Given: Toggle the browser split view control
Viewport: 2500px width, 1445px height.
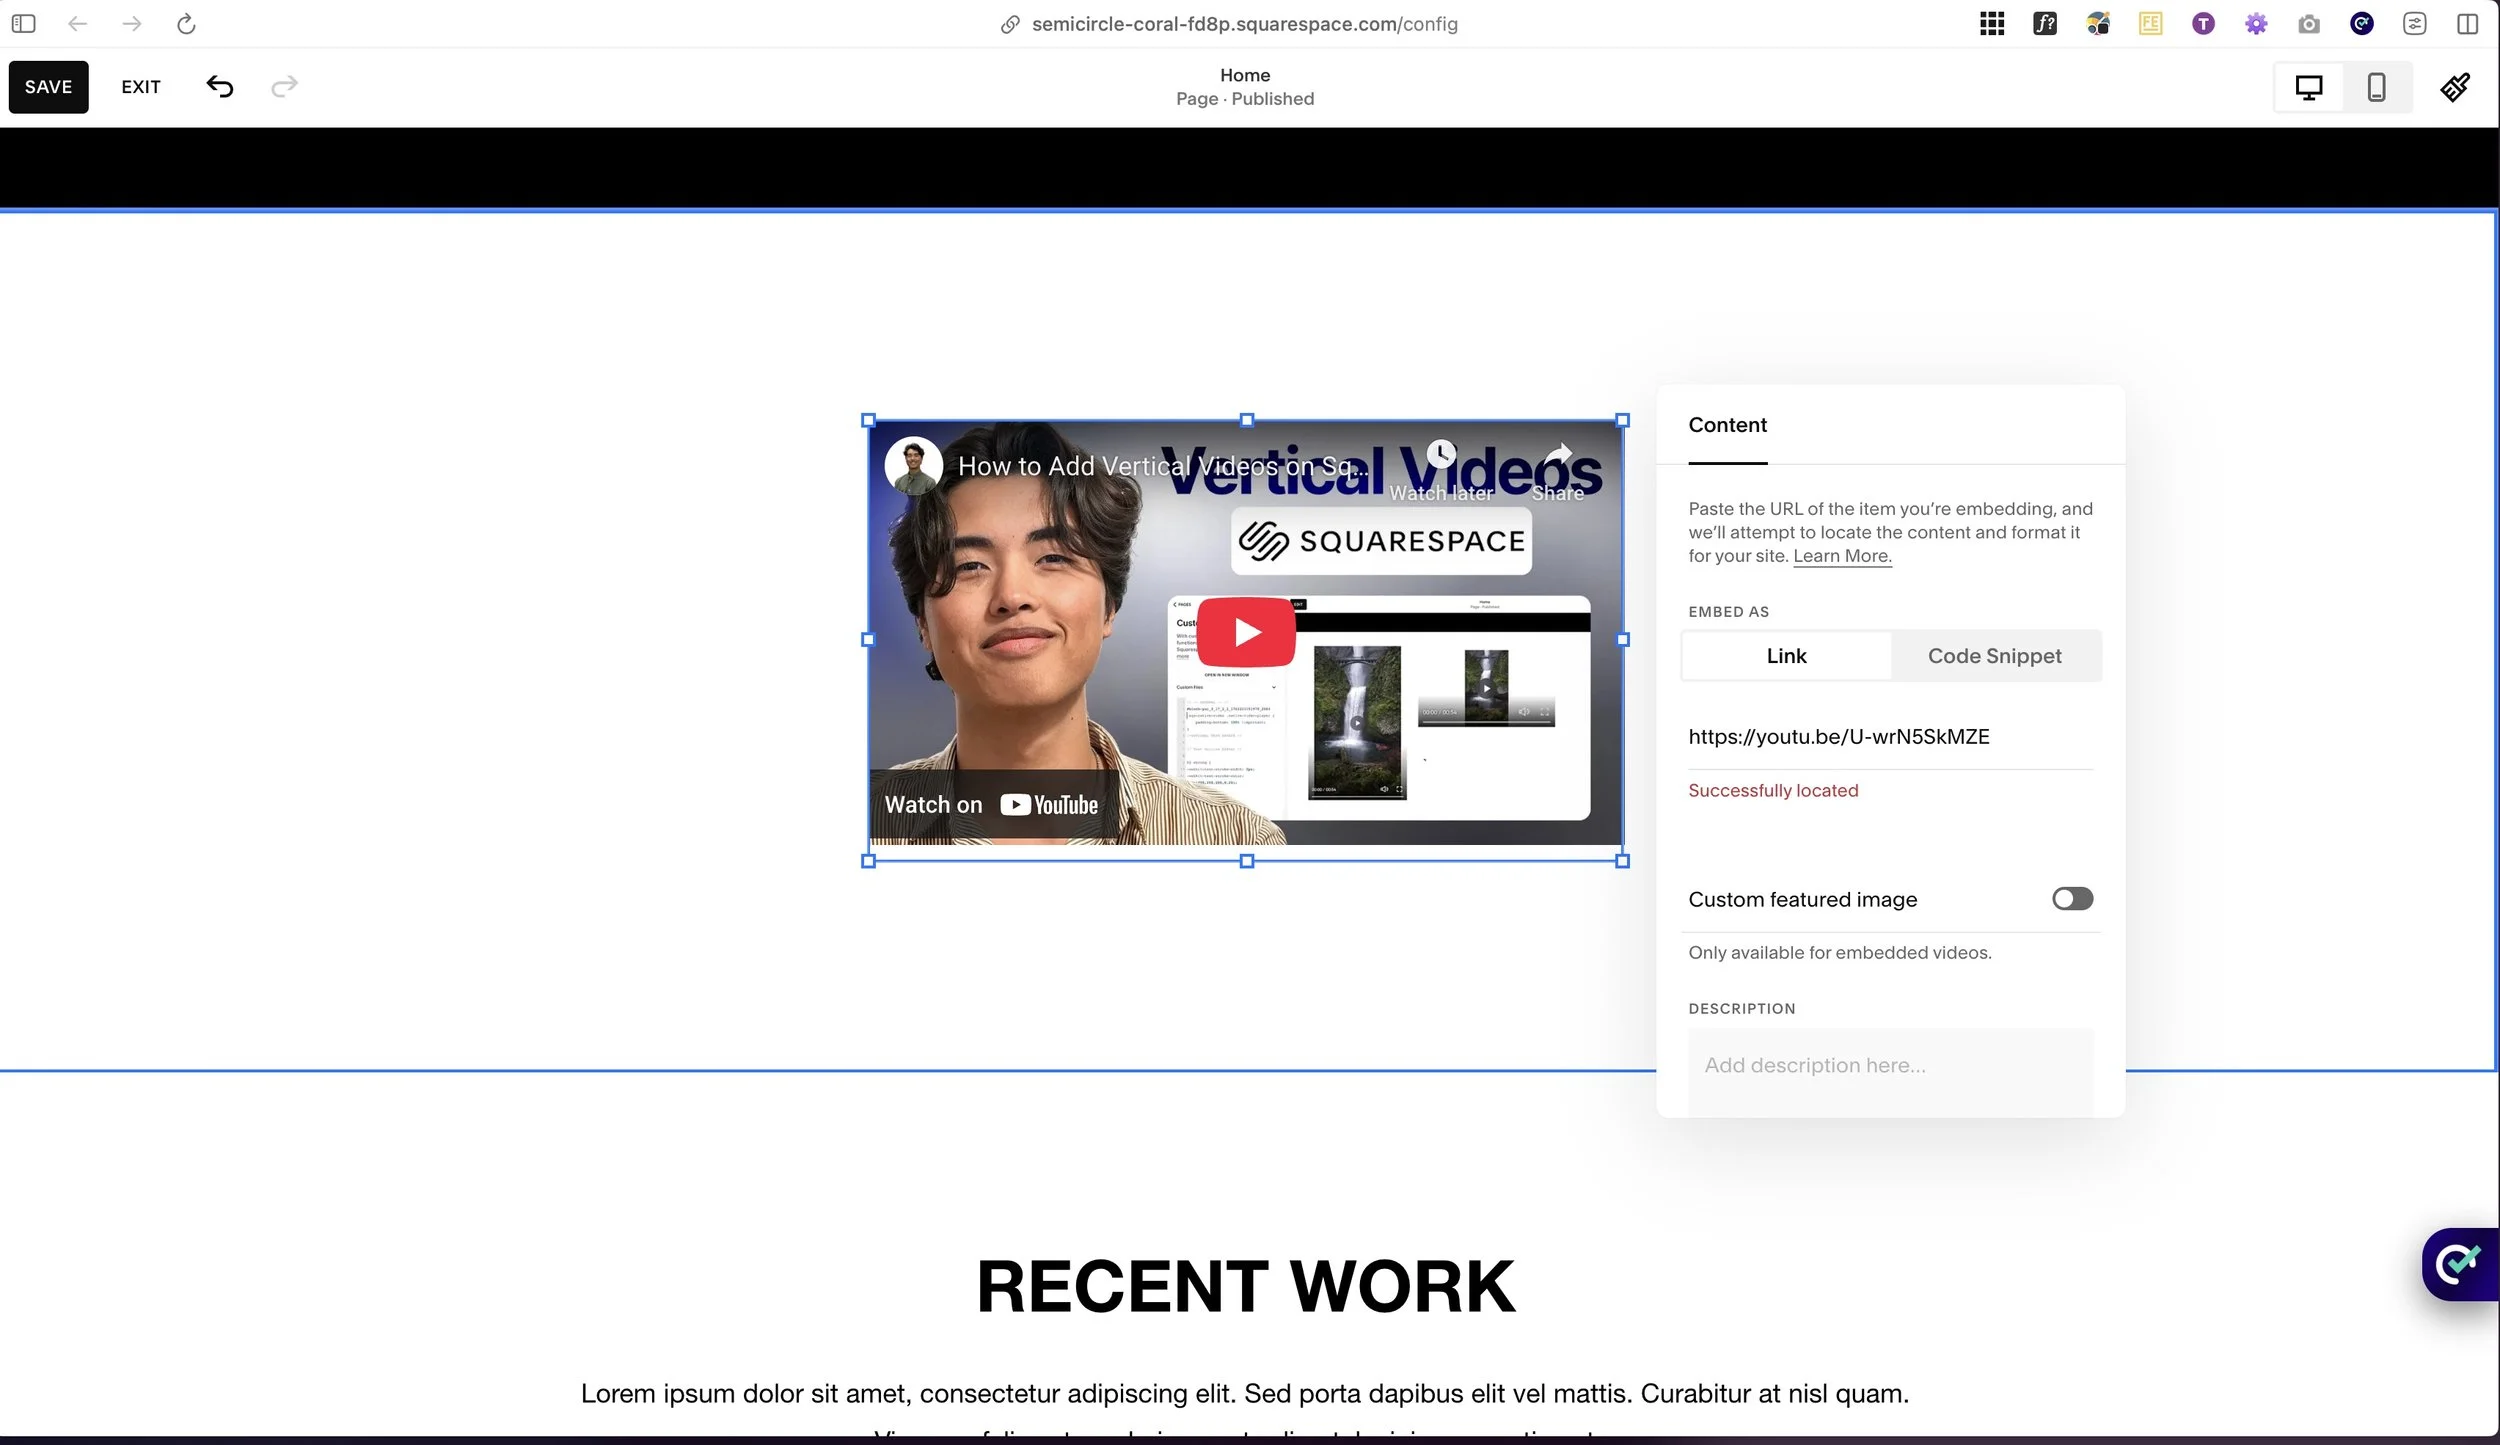Looking at the screenshot, I should (2469, 23).
